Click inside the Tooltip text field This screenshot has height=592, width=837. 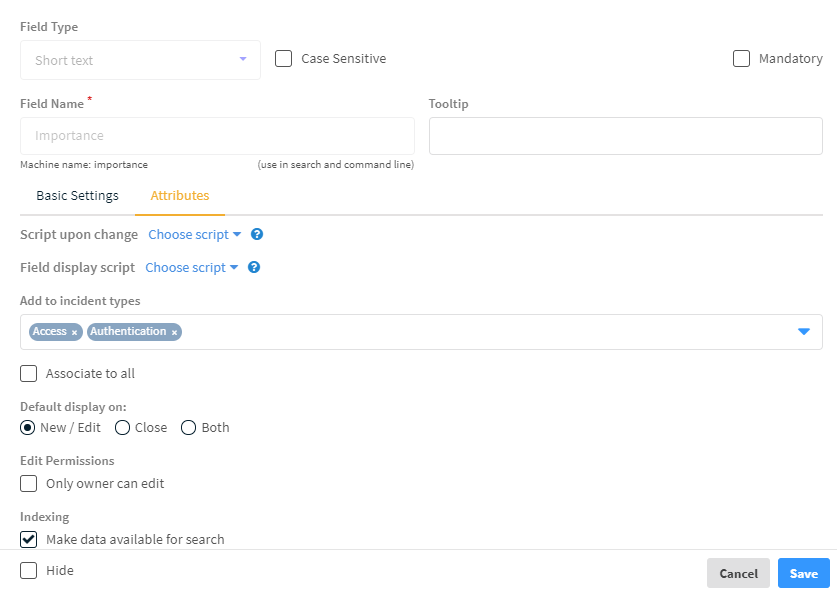click(x=625, y=136)
